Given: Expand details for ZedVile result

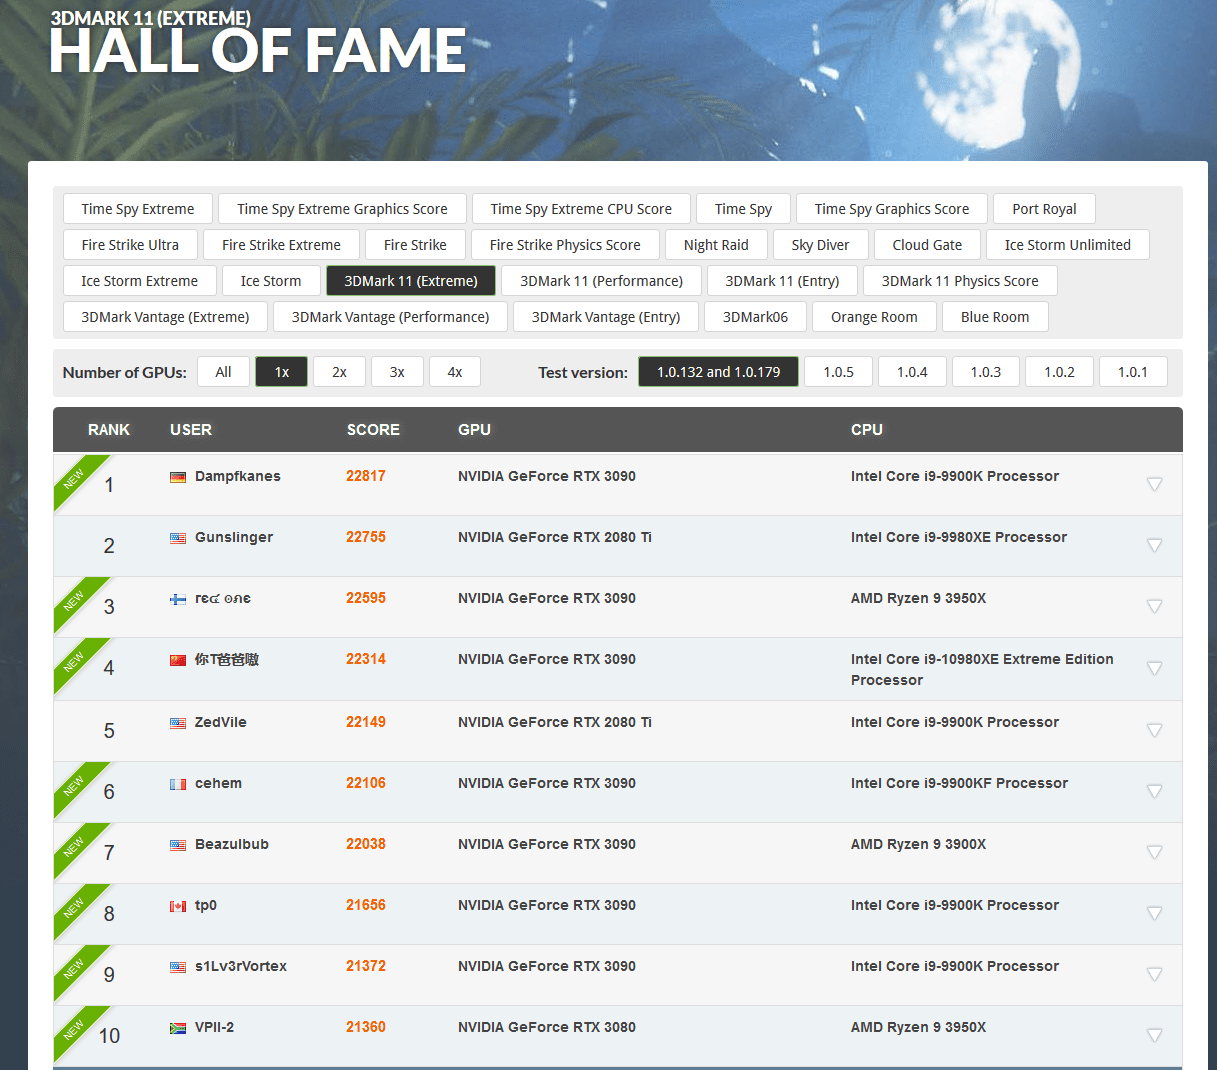Looking at the screenshot, I should (x=1154, y=730).
